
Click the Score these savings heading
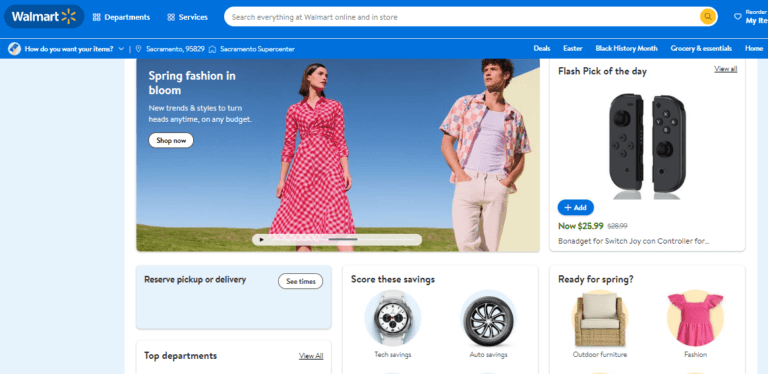point(393,280)
